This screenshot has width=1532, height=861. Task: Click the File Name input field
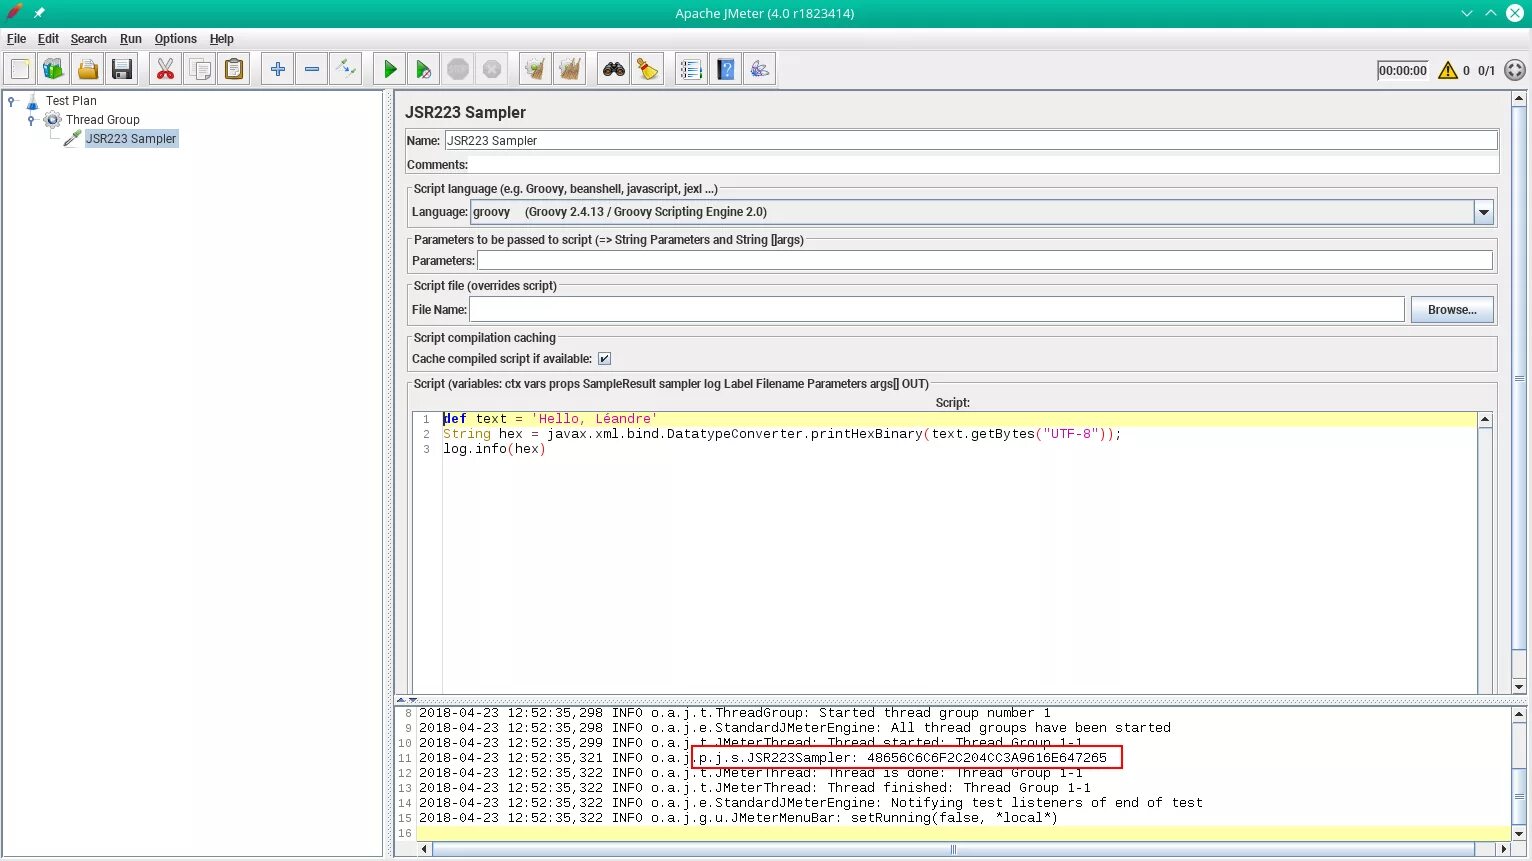tap(937, 310)
